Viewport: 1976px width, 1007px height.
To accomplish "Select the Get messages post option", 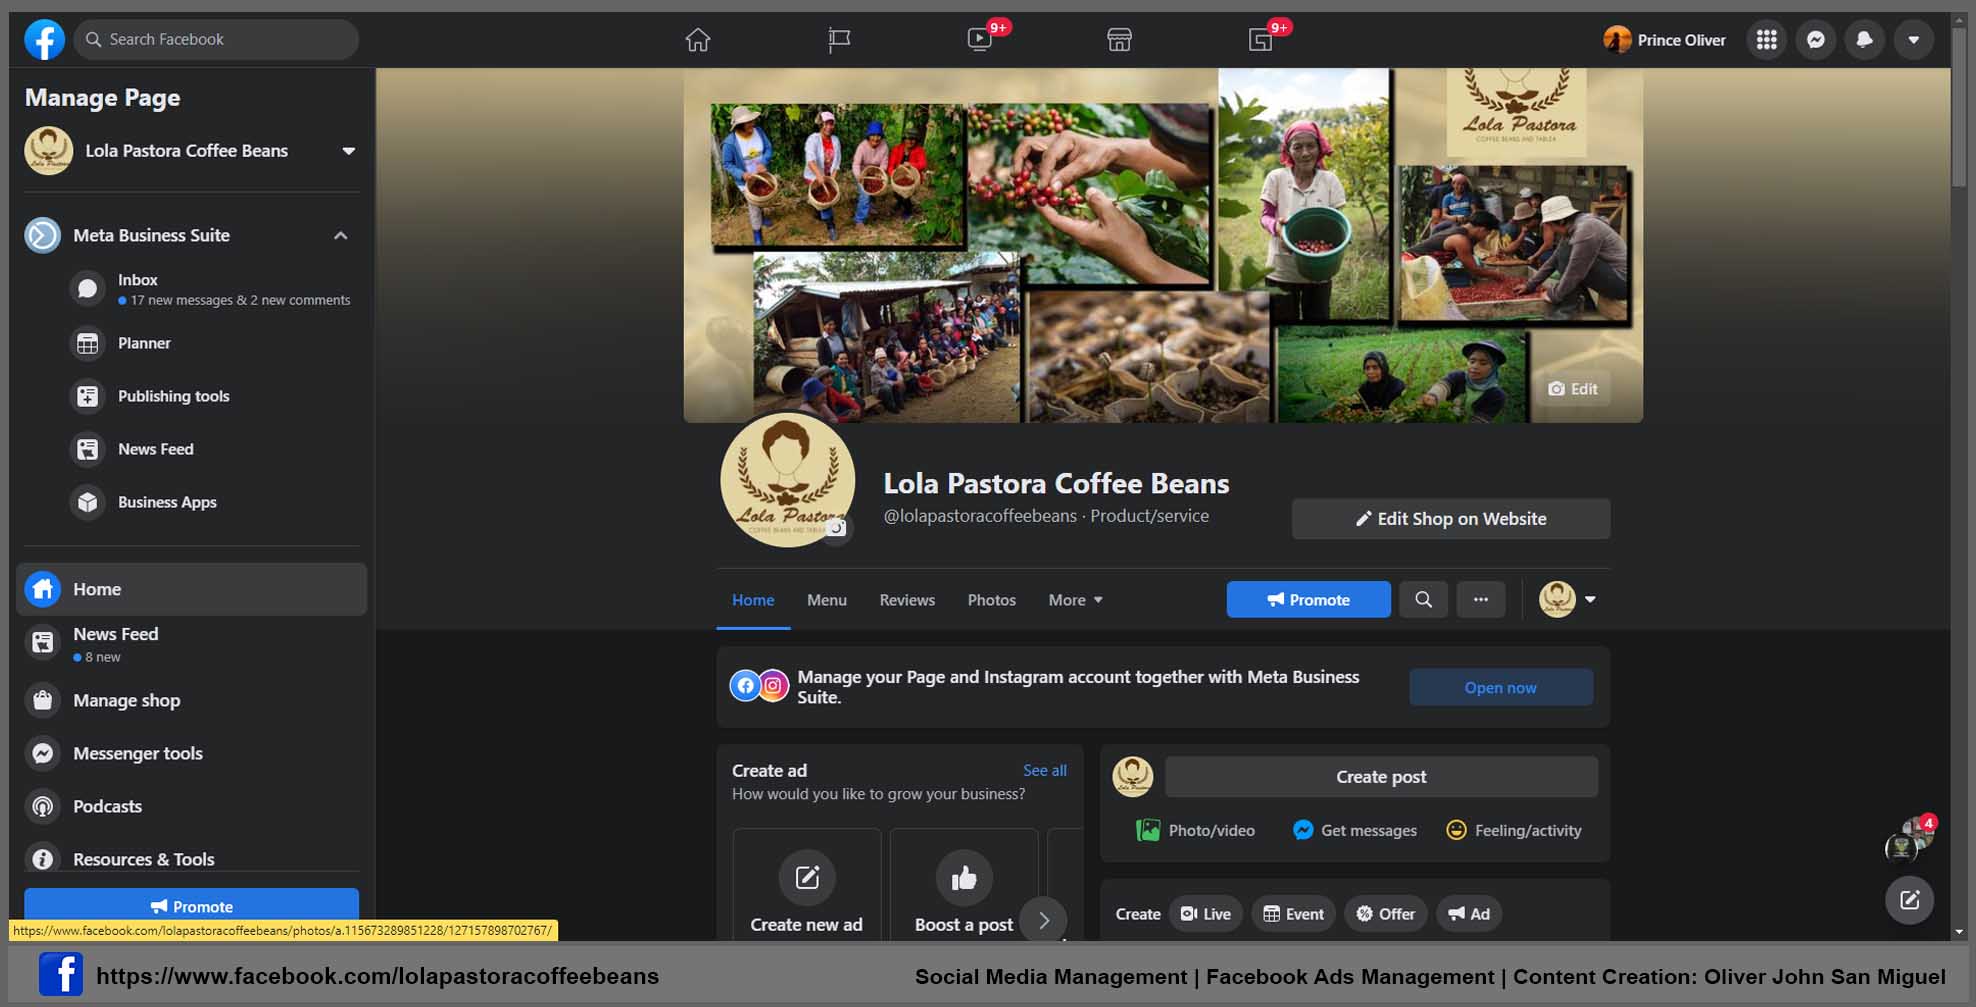I will [1355, 830].
